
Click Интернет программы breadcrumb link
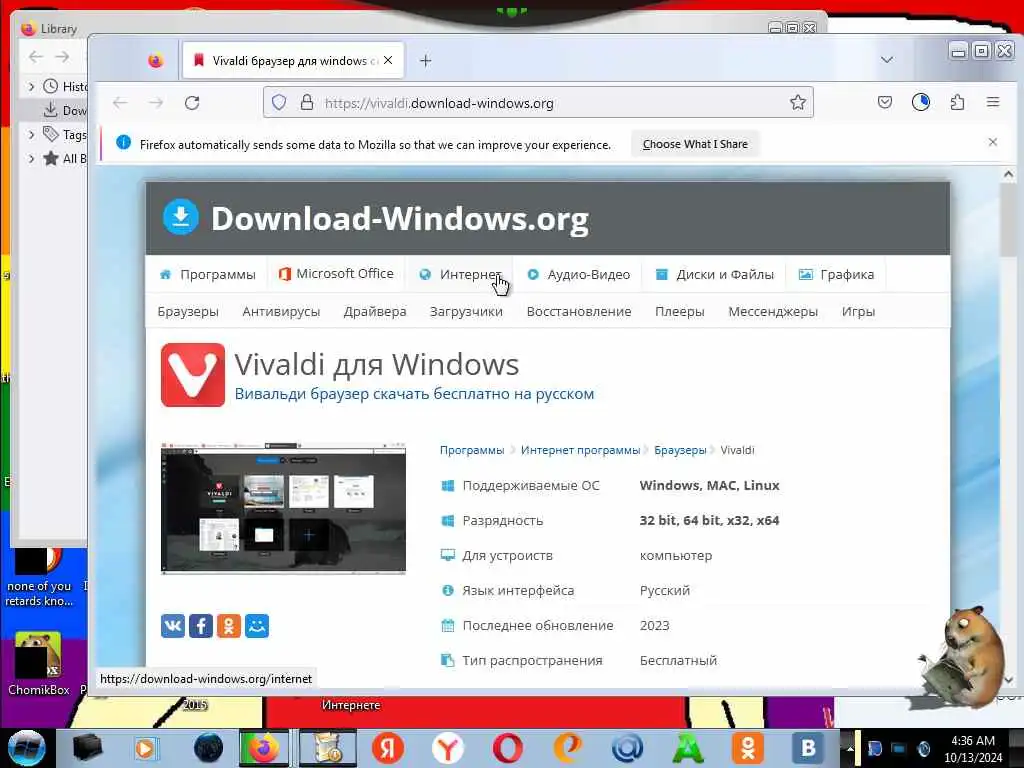pos(580,450)
